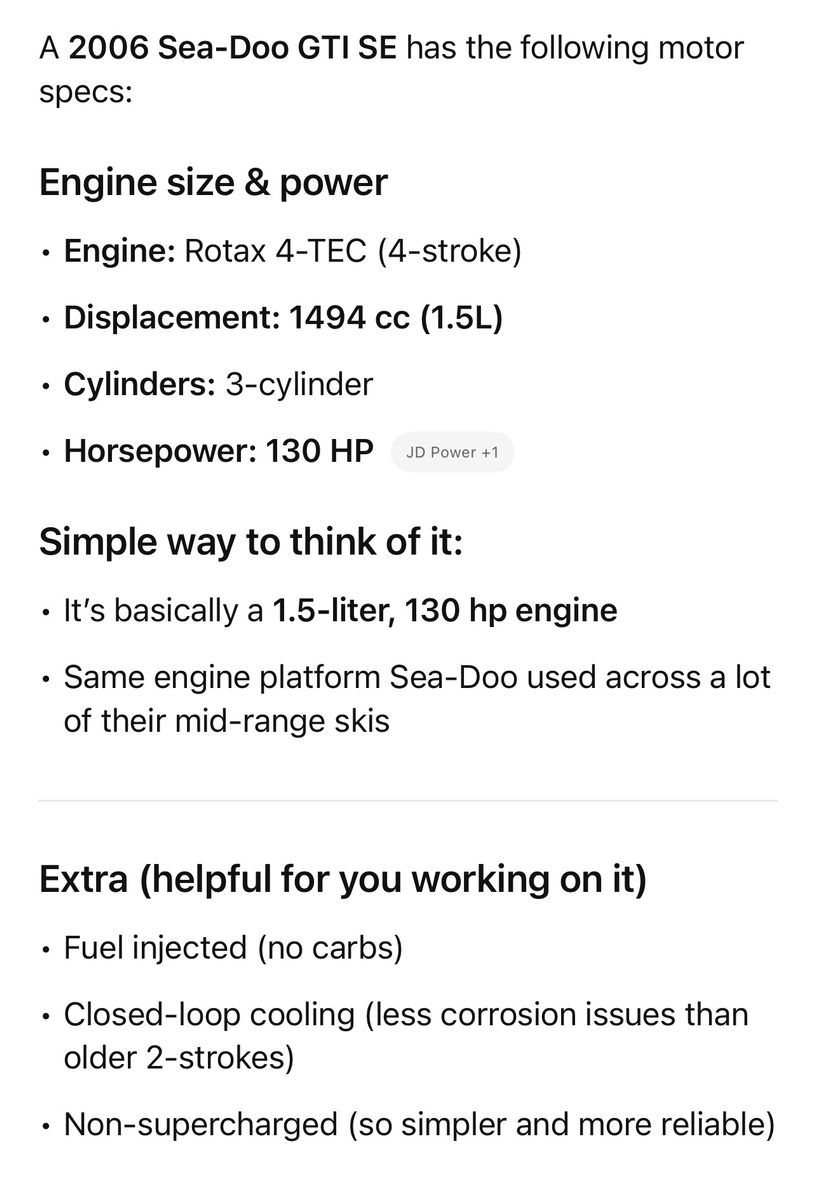The width and height of the screenshot is (816, 1200).
Task: Click the 'Simple way to think of it' heading
Action: click(x=251, y=541)
